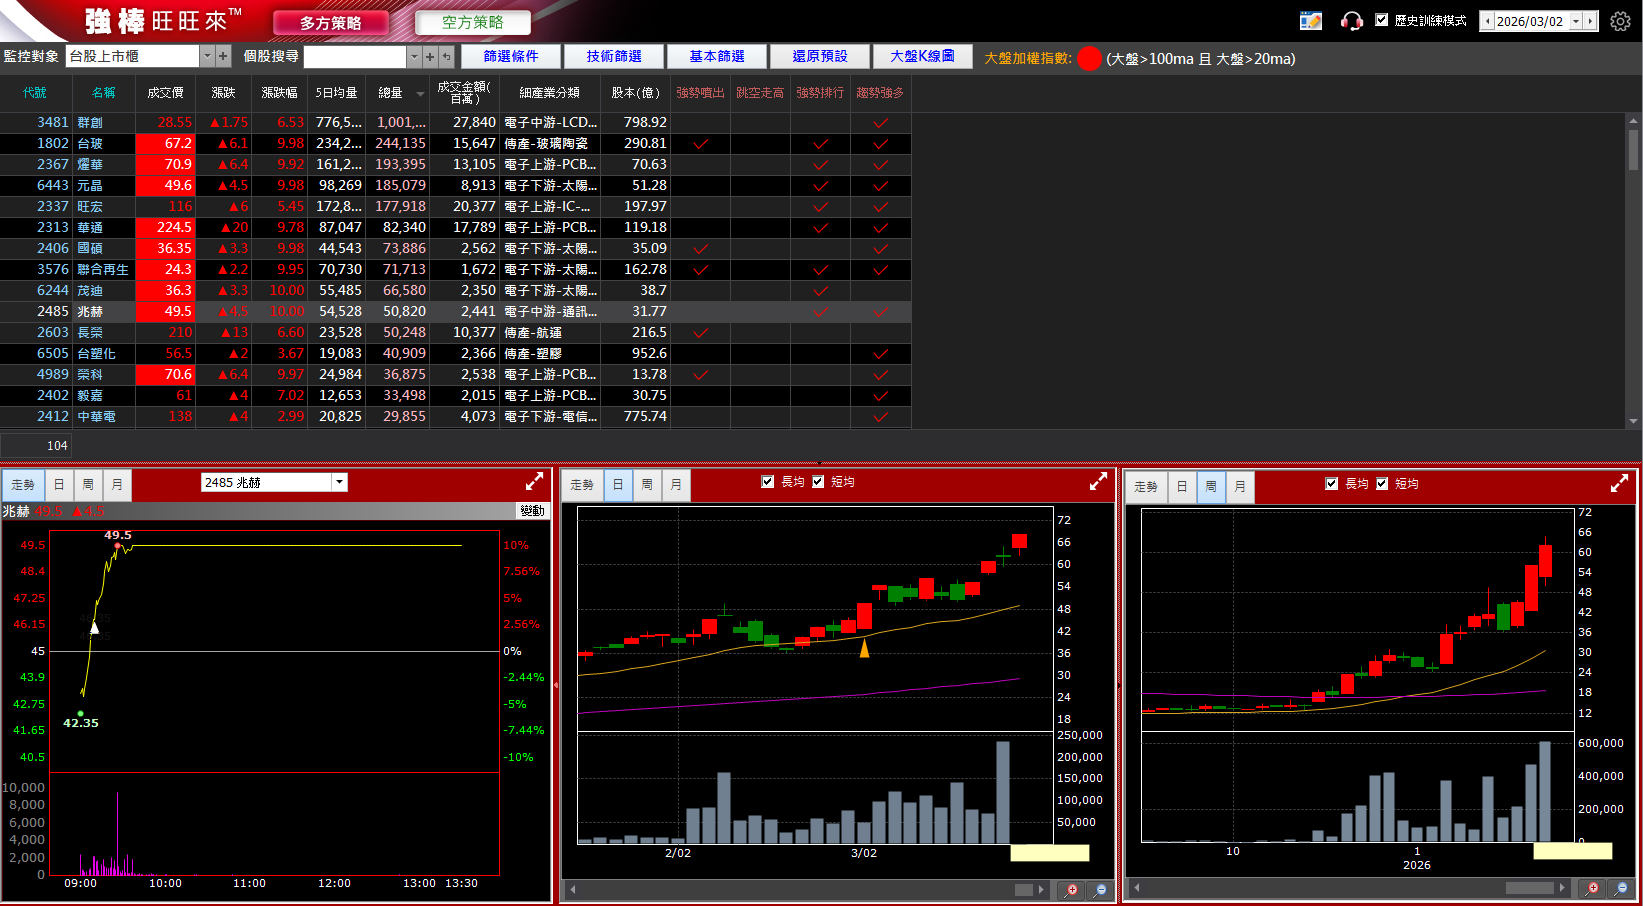Zoom in on the weekly chart

coord(1592,888)
